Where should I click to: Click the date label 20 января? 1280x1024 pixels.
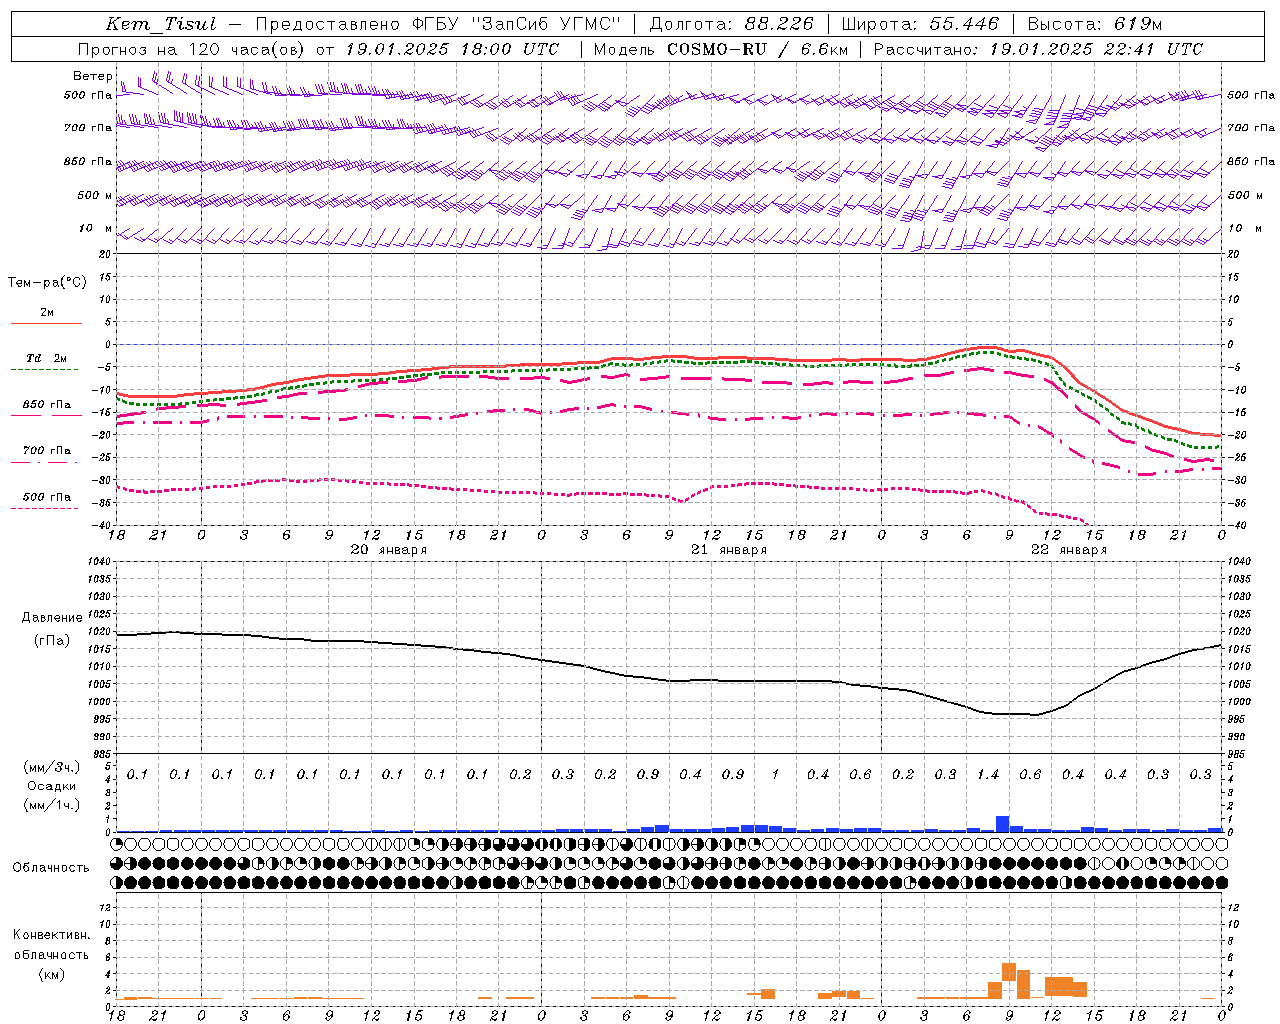click(389, 550)
